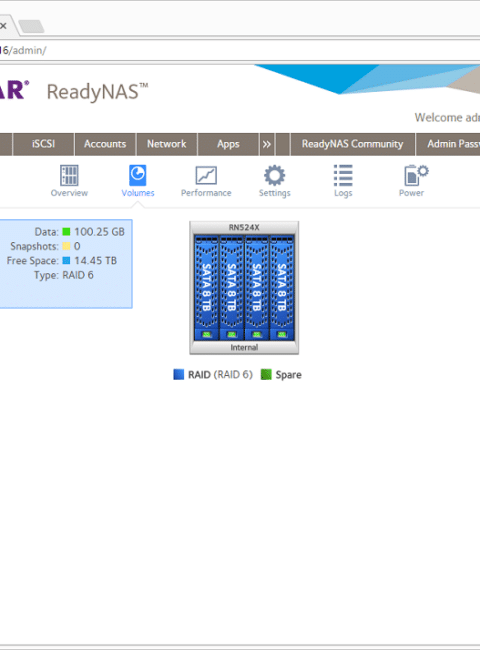Screen dimensions: 480x650
Task: Select the fourth SATA 8 TB disk
Action: coord(282,288)
